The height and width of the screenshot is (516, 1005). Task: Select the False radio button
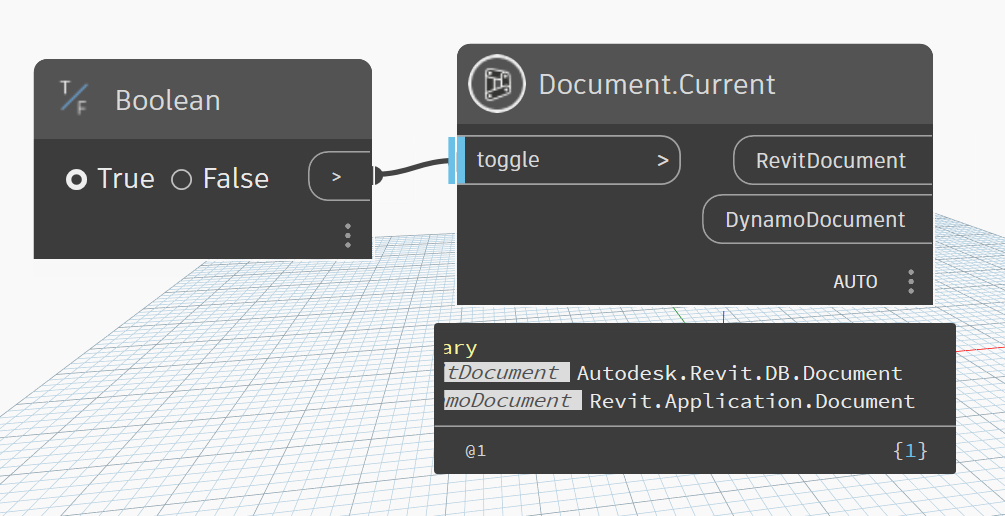tap(181, 179)
